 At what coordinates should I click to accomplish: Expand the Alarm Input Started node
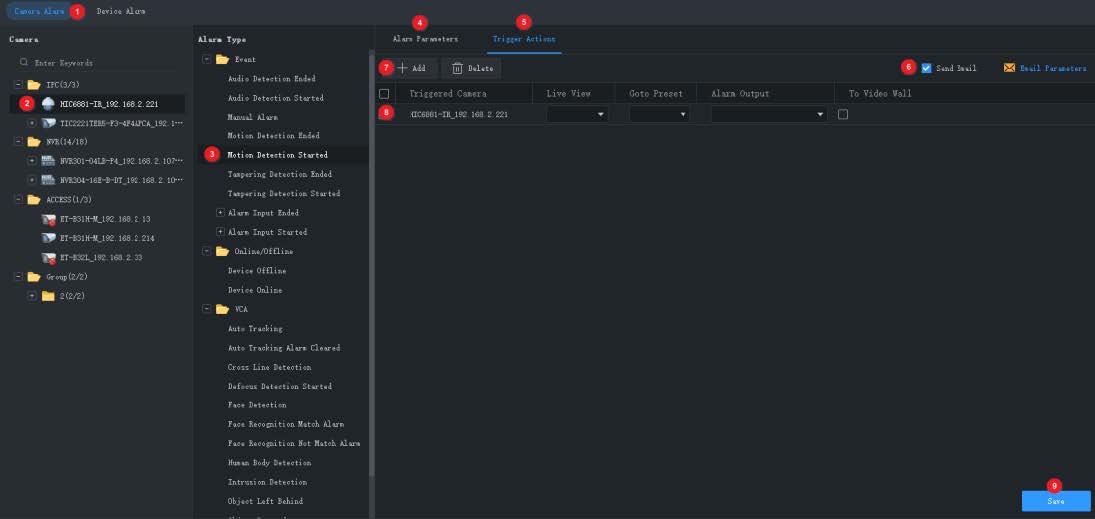pyautogui.click(x=221, y=232)
